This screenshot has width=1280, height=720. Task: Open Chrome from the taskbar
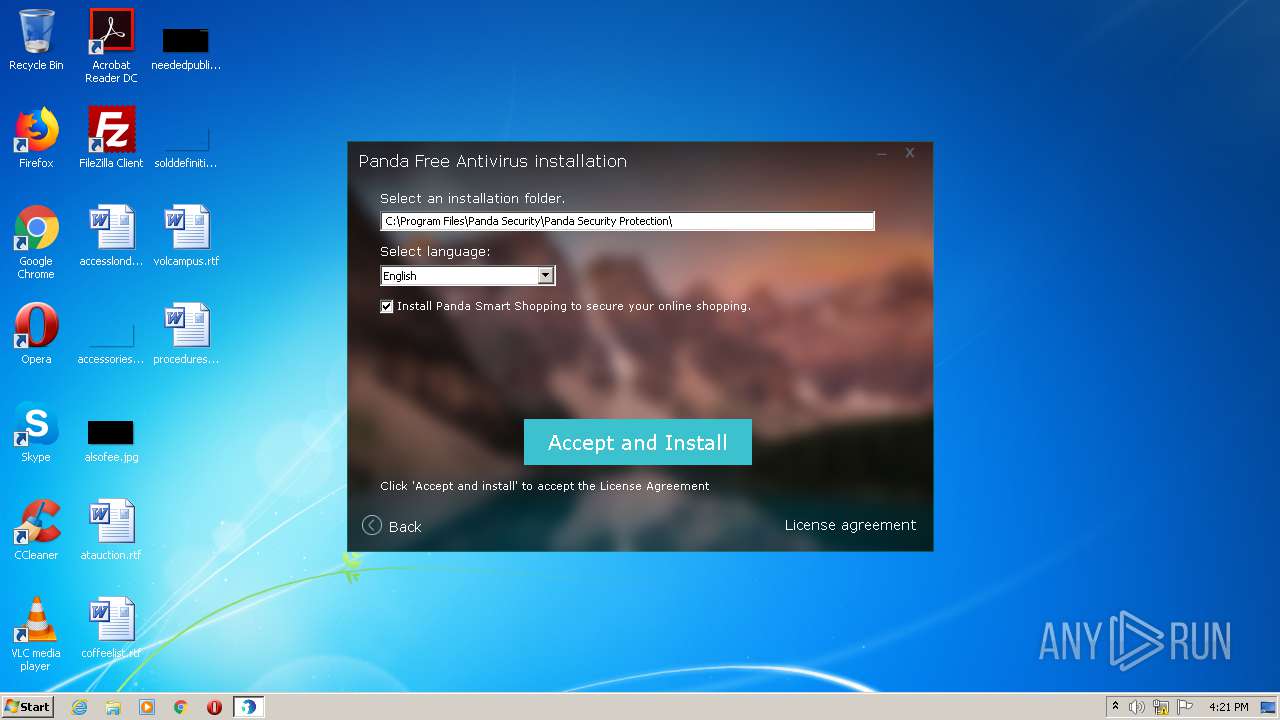pos(181,707)
